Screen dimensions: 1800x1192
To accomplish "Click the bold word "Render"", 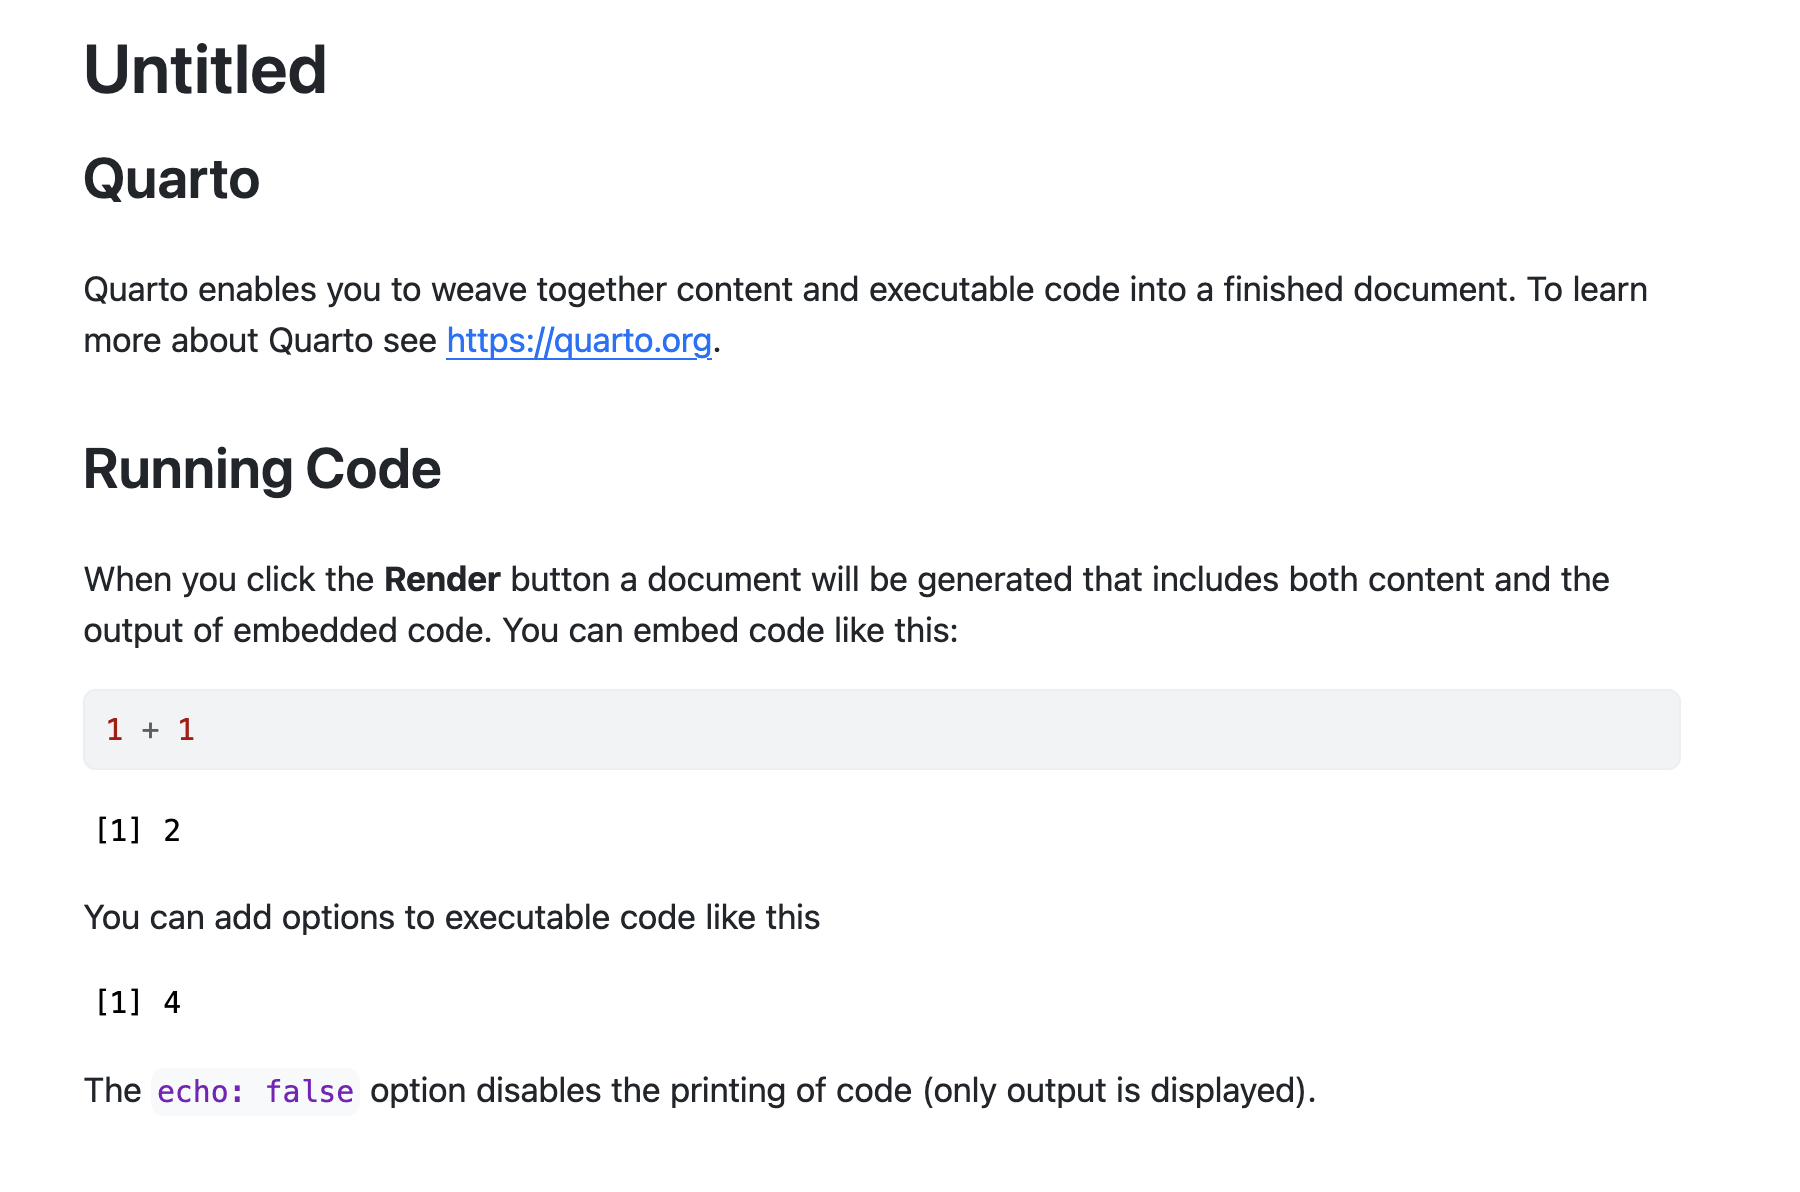I will [x=442, y=580].
